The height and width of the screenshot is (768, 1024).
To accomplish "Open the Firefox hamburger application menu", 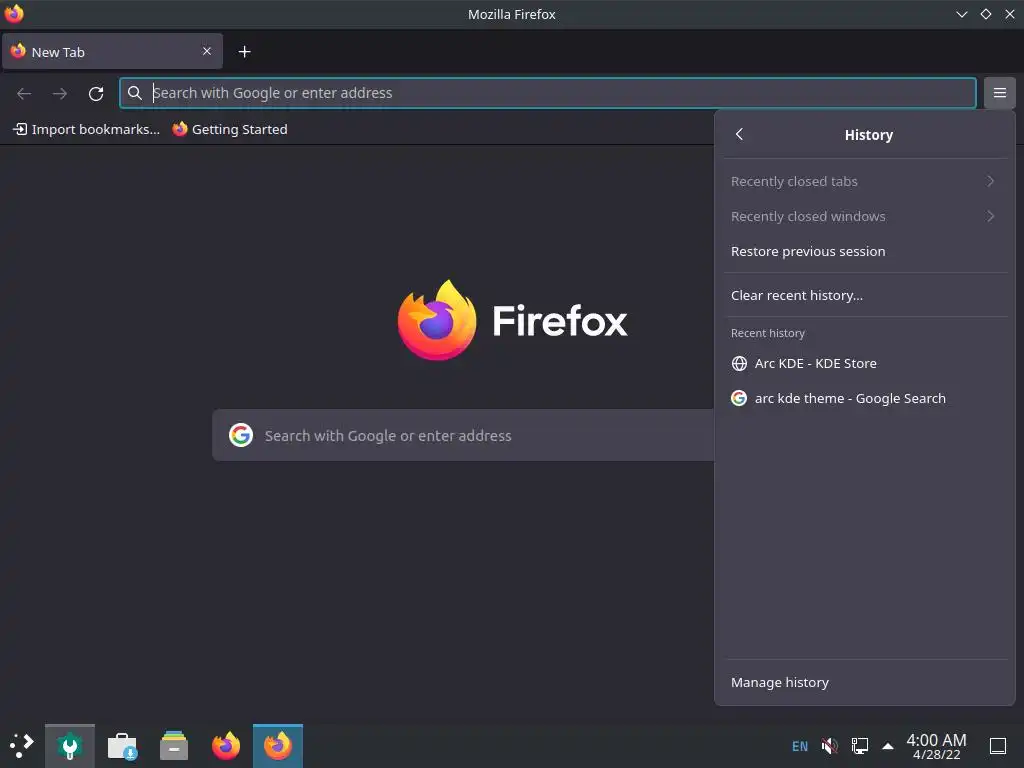I will (x=999, y=93).
